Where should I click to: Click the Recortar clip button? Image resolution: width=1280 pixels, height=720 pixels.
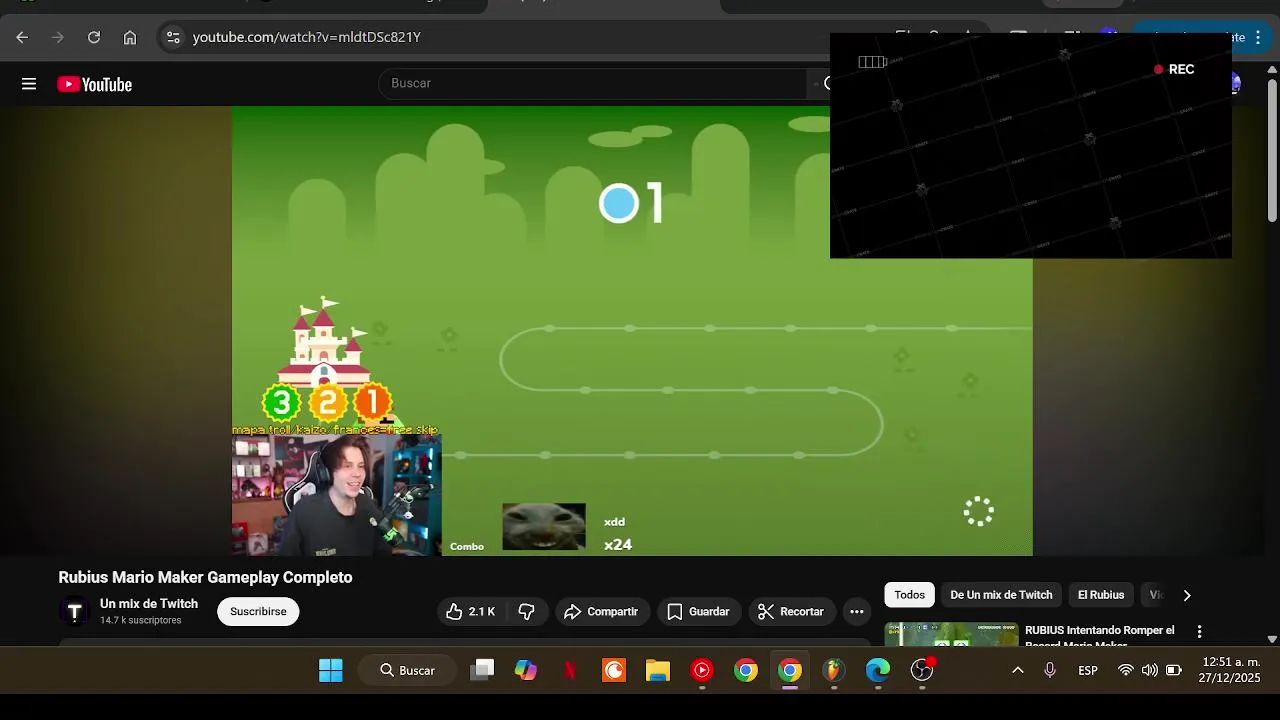click(x=791, y=611)
